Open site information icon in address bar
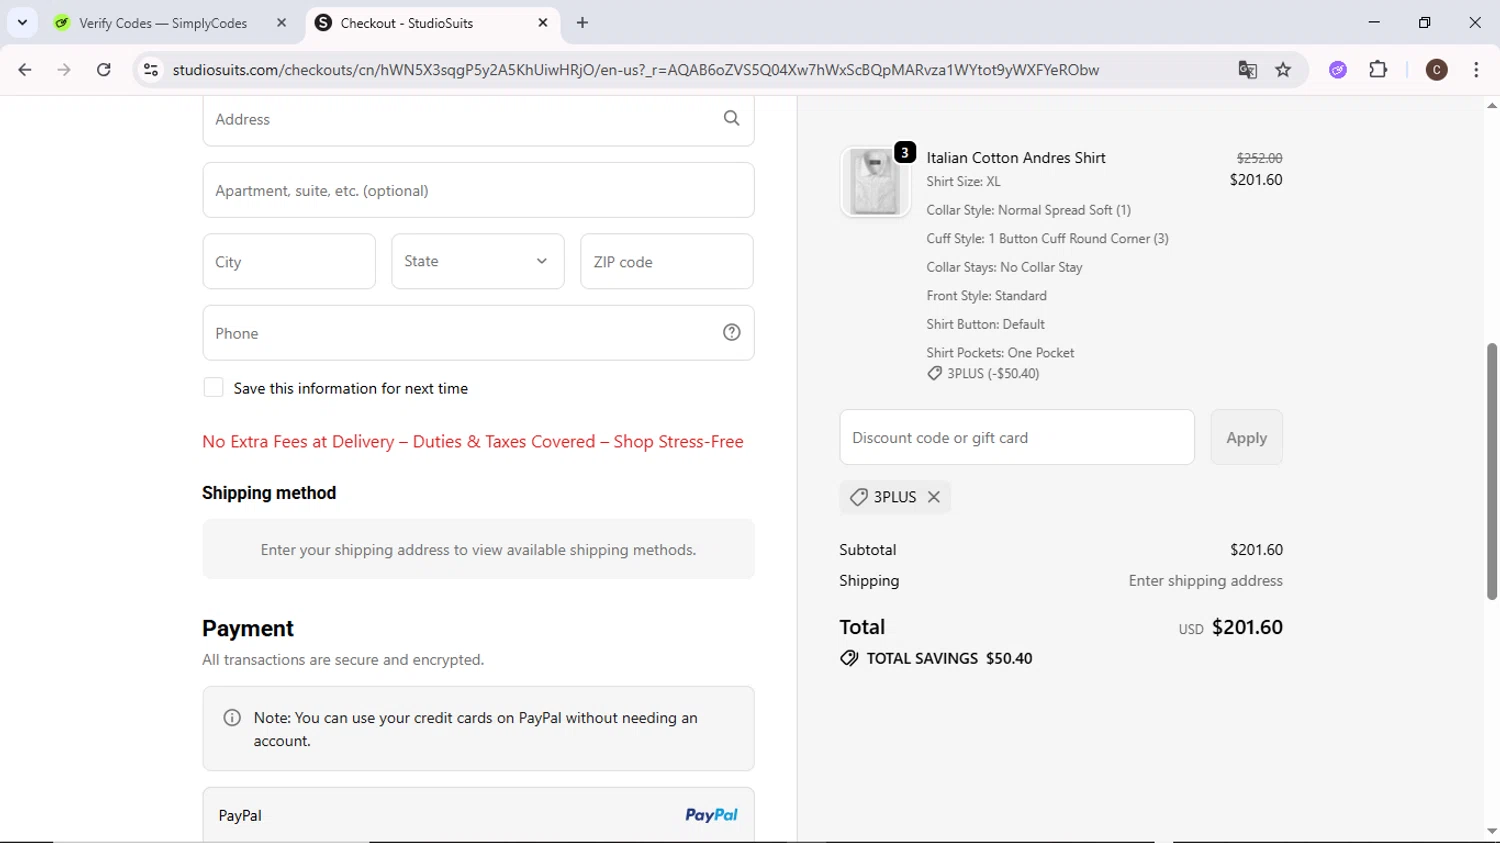 [151, 70]
